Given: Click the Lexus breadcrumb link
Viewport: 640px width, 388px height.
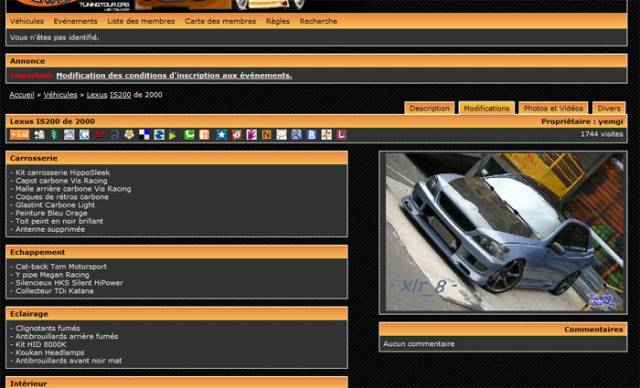Looking at the screenshot, I should [97, 95].
